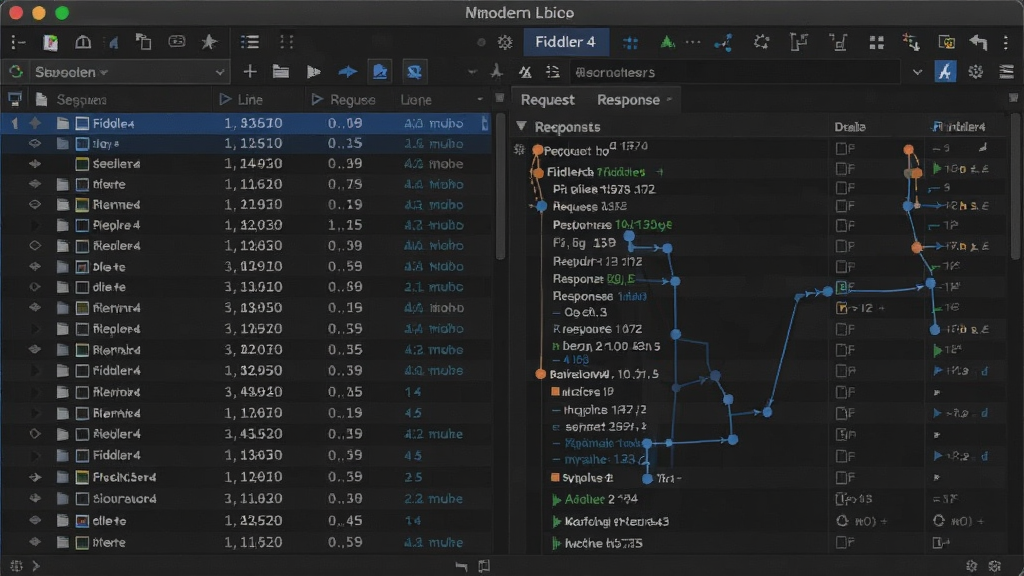1024x576 pixels.
Task: Open the Liene column header dropdown arrow
Action: (480, 99)
